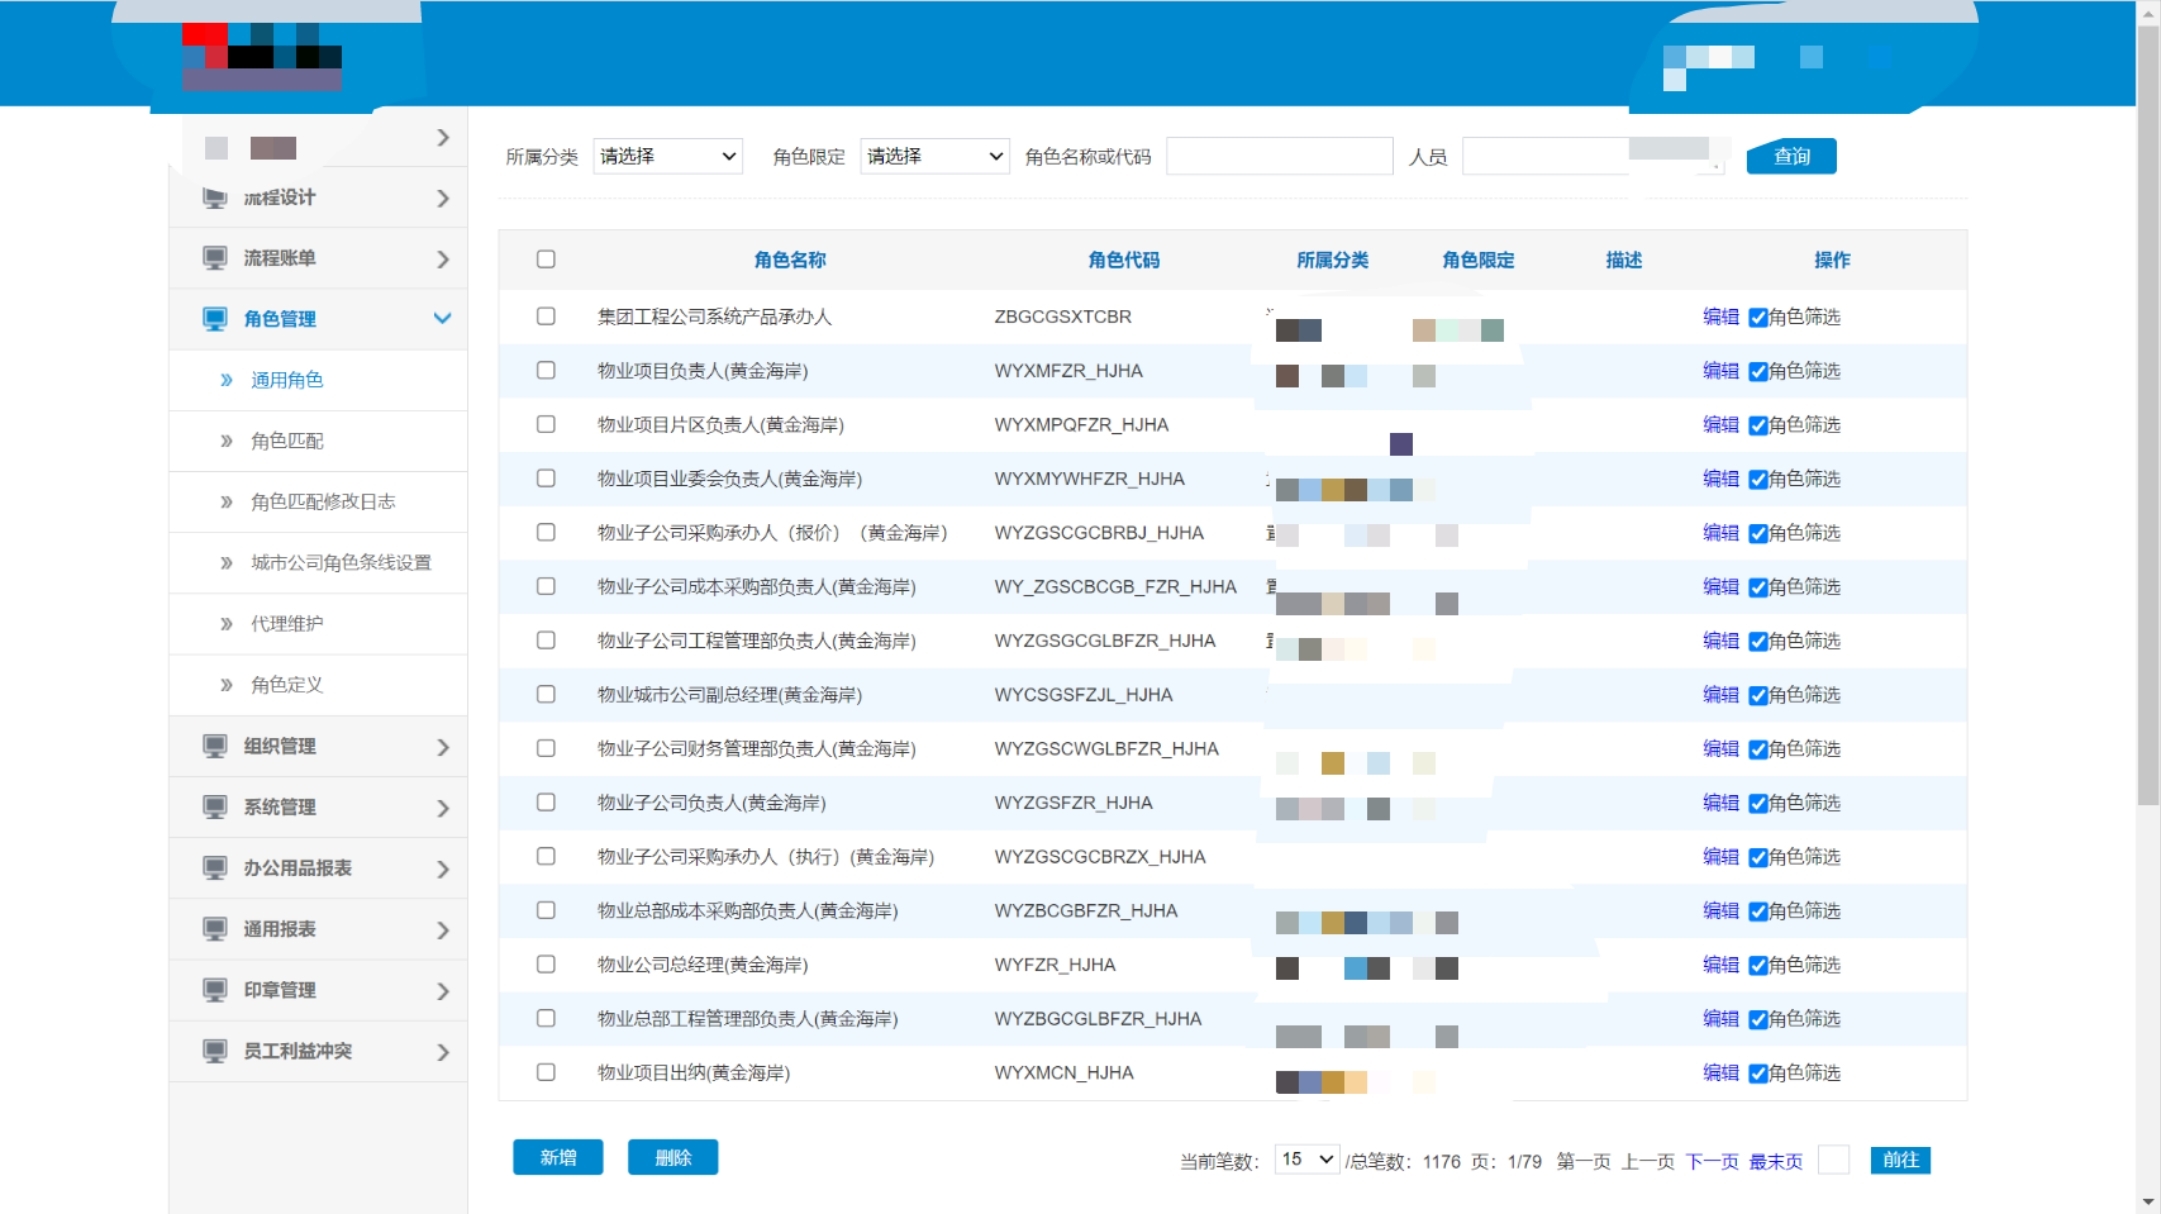
Task: Expand the 流程设计 chevron
Action: tap(443, 198)
